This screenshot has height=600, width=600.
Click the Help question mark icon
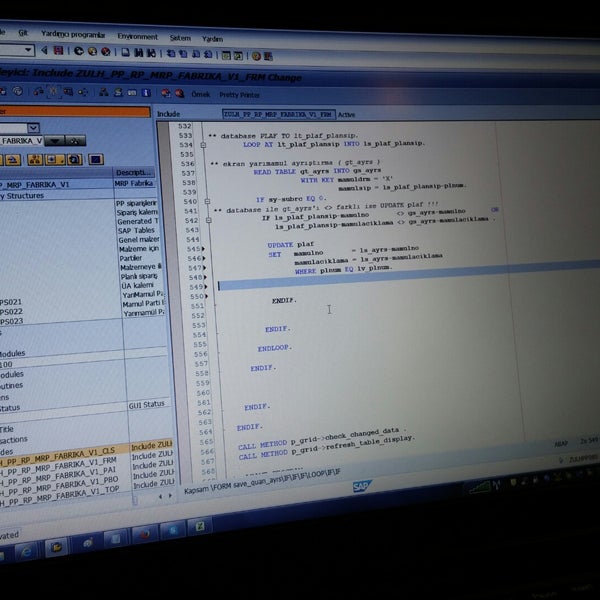point(256,56)
